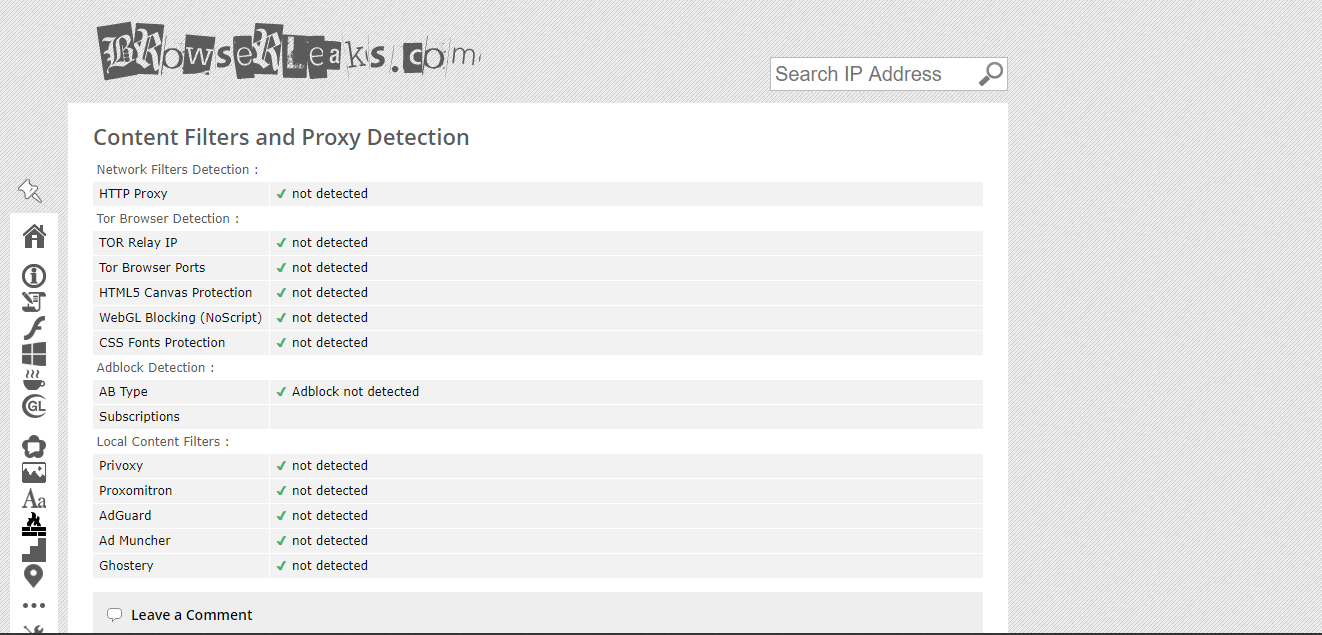Open the JavaScript scroll icon

coord(34,302)
